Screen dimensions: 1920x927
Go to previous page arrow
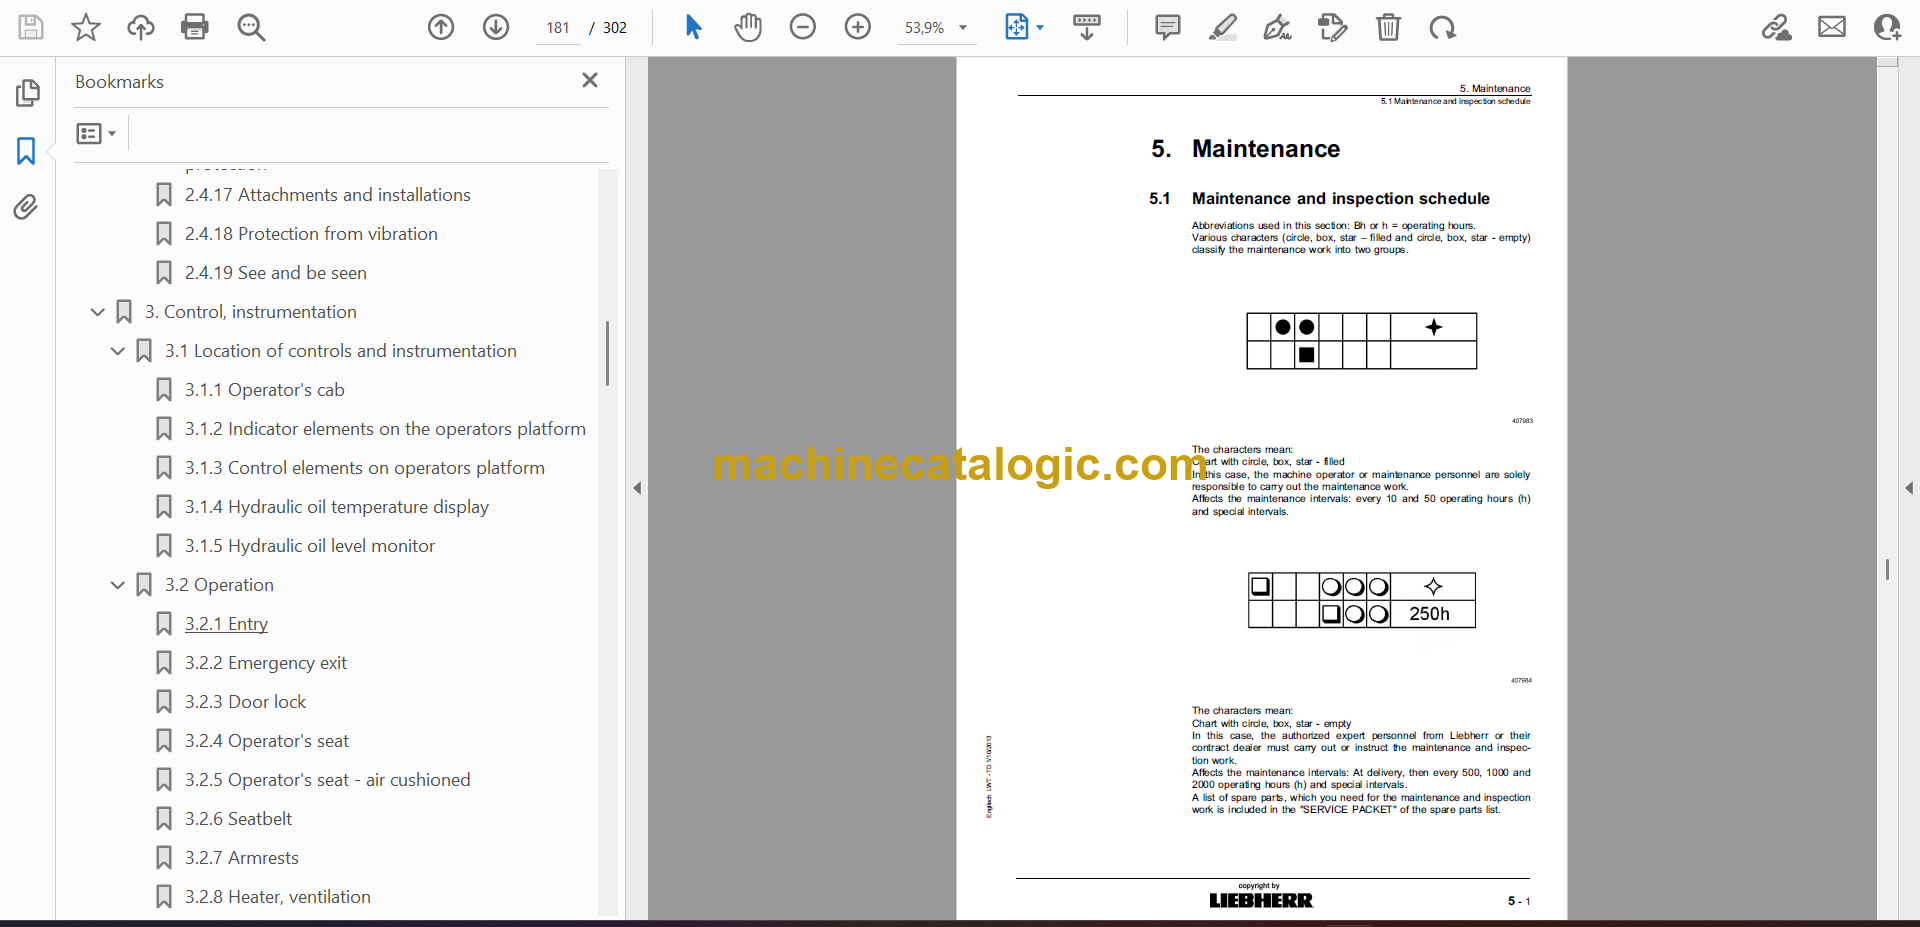click(x=441, y=27)
